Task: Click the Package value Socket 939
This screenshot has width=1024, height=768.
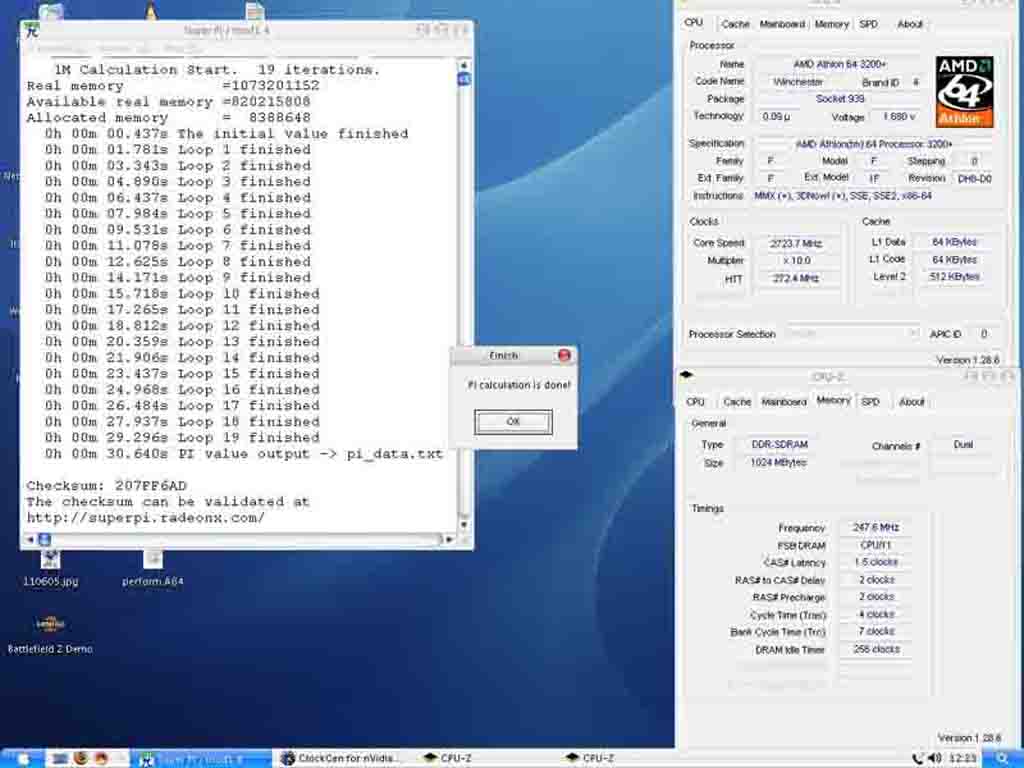Action: click(x=840, y=99)
